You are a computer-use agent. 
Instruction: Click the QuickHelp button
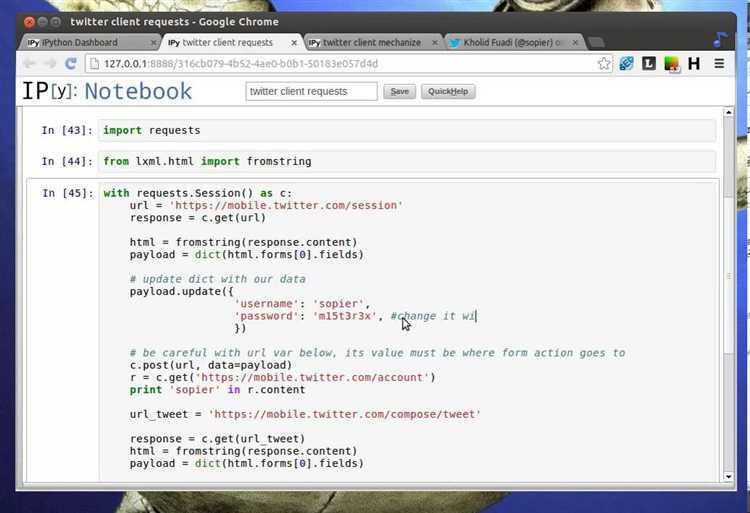tap(448, 91)
